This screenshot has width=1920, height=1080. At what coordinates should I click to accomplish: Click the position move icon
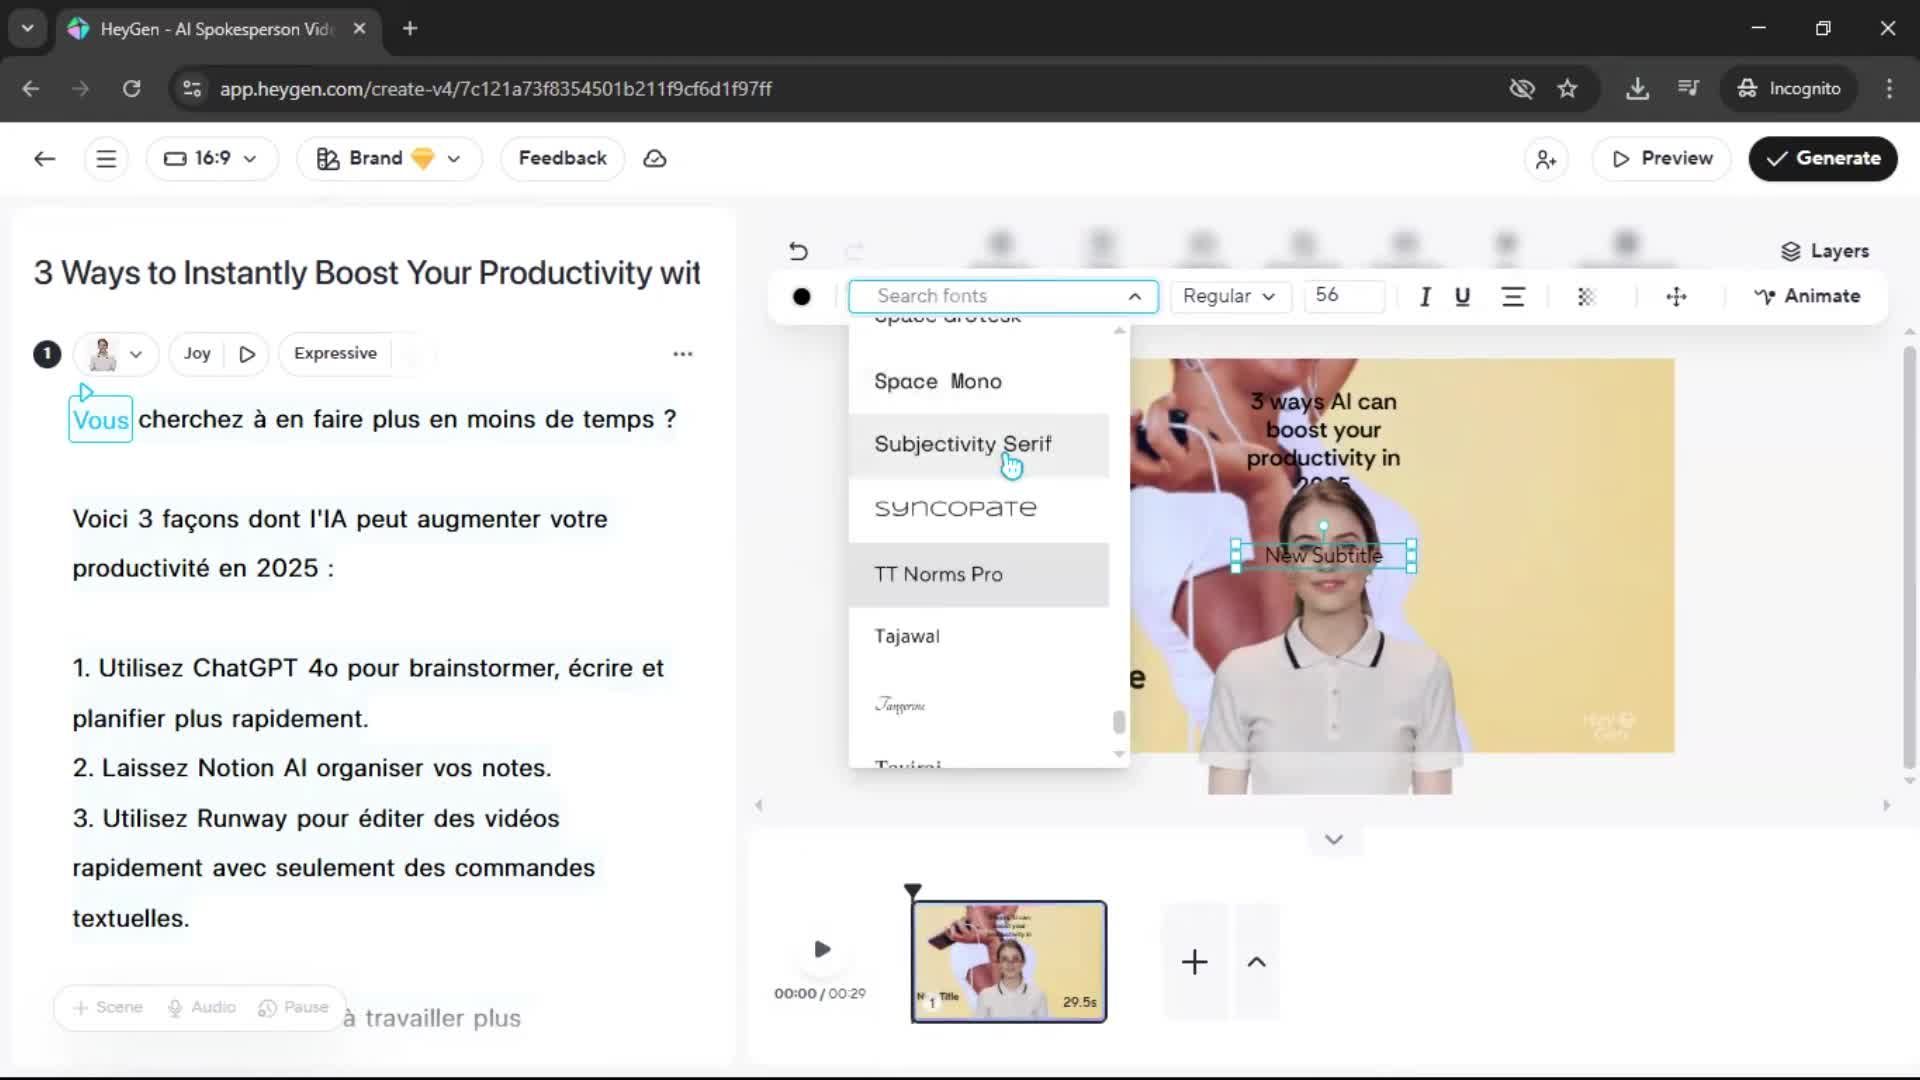[x=1676, y=297]
